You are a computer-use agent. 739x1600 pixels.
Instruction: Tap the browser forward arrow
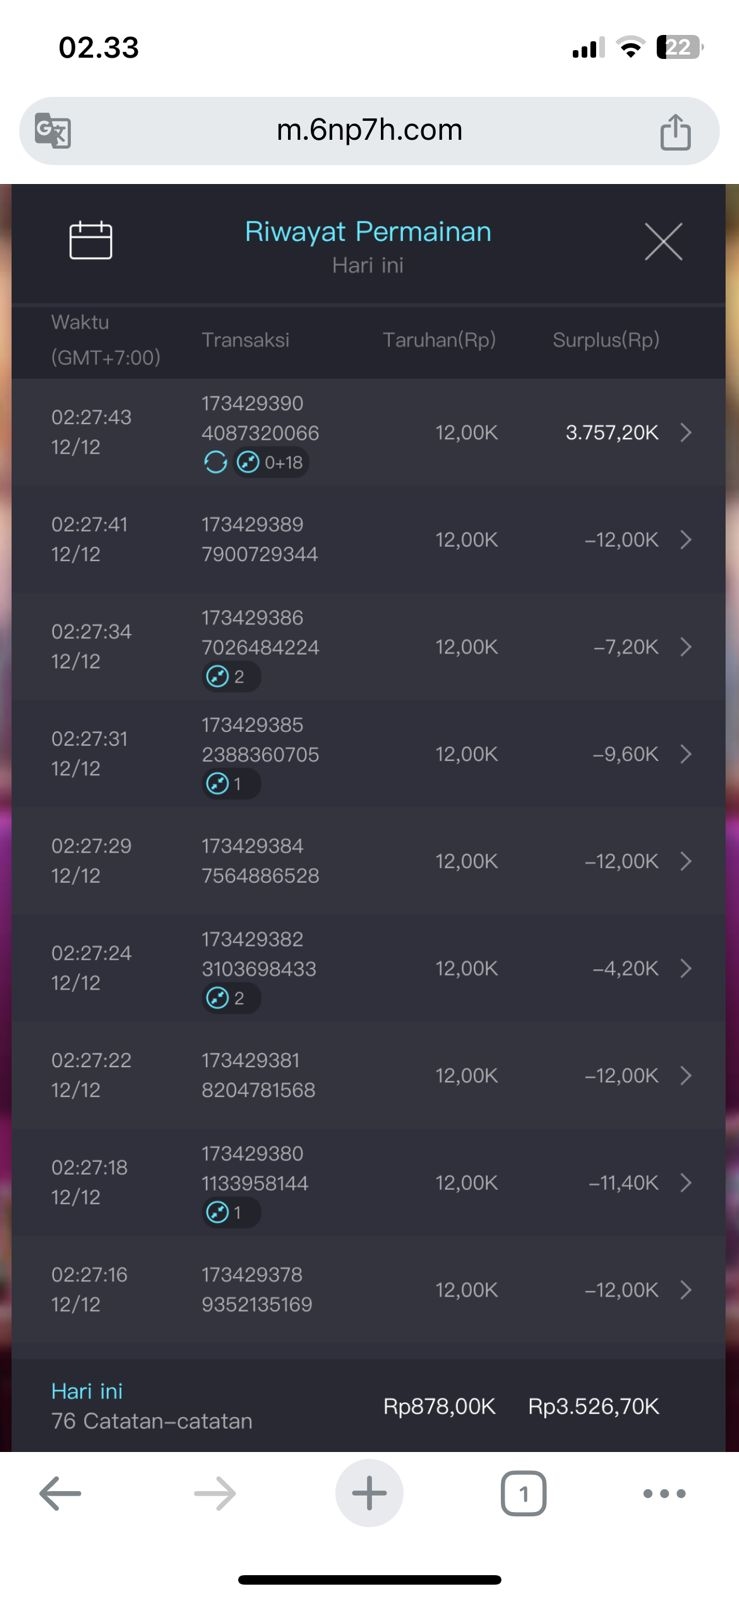coord(214,1494)
